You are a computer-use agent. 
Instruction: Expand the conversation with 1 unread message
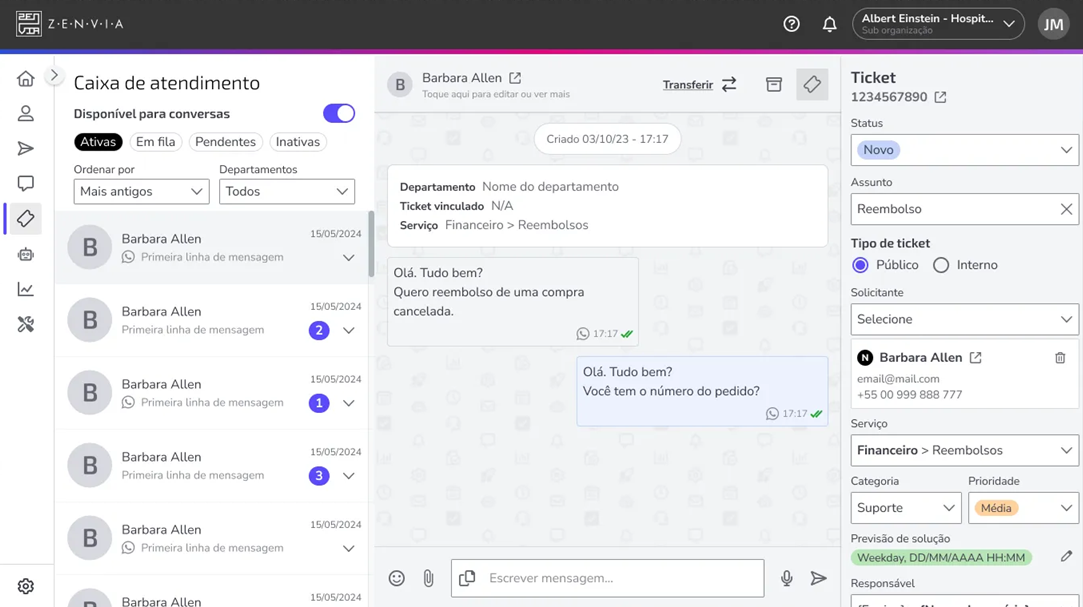[349, 403]
